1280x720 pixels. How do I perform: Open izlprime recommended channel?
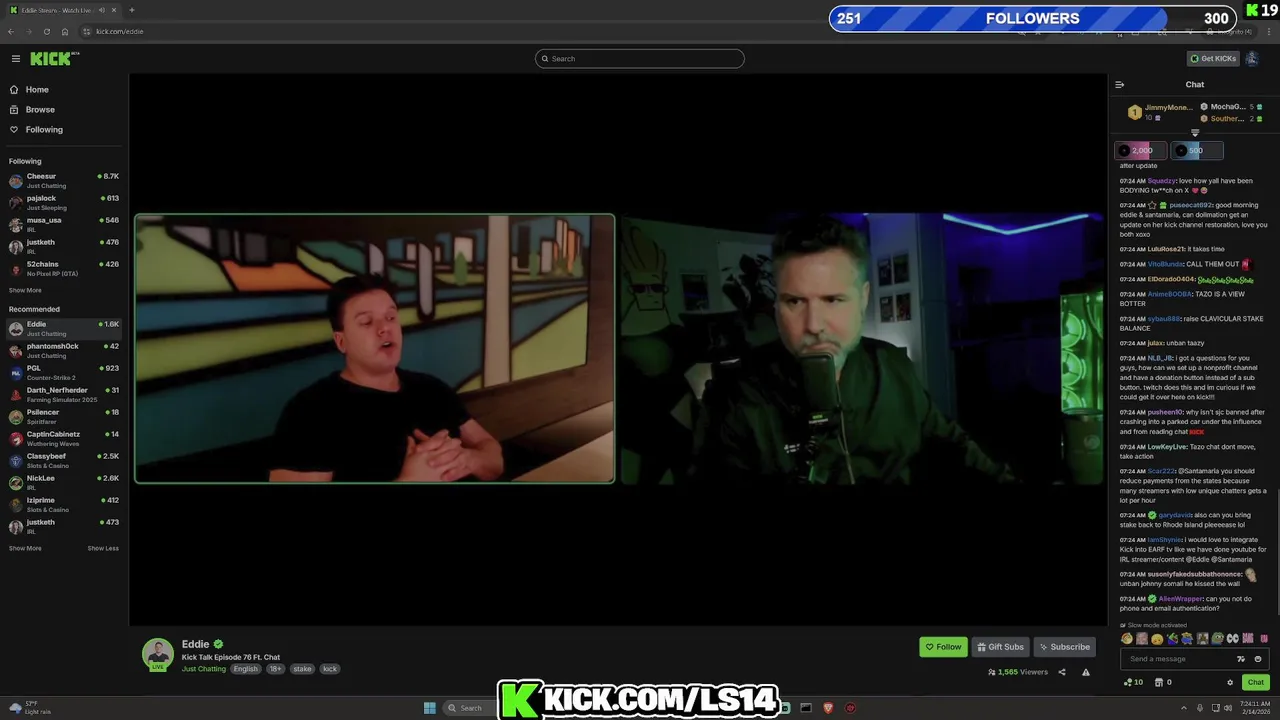[x=64, y=505]
